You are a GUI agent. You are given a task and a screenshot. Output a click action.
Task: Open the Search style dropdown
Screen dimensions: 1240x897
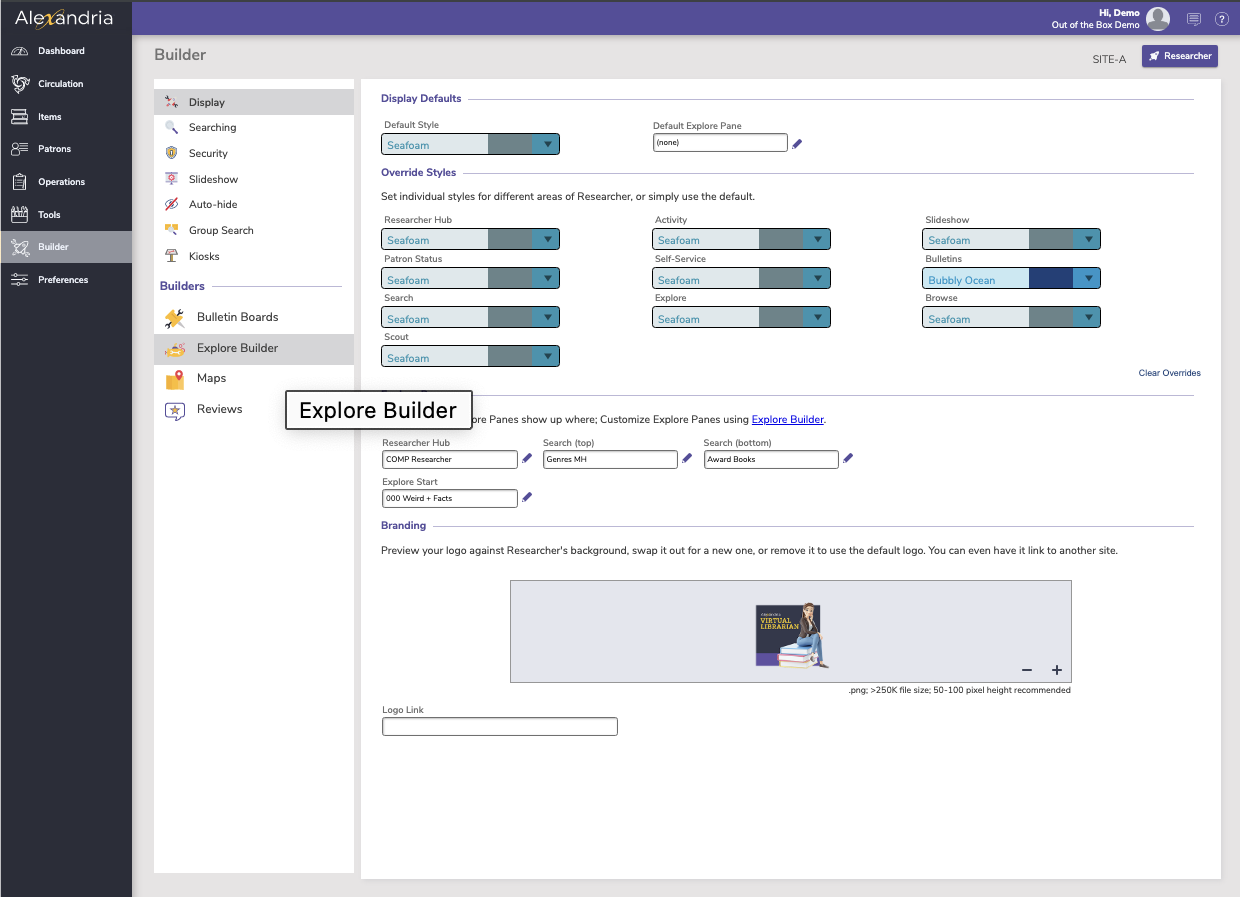tap(470, 318)
